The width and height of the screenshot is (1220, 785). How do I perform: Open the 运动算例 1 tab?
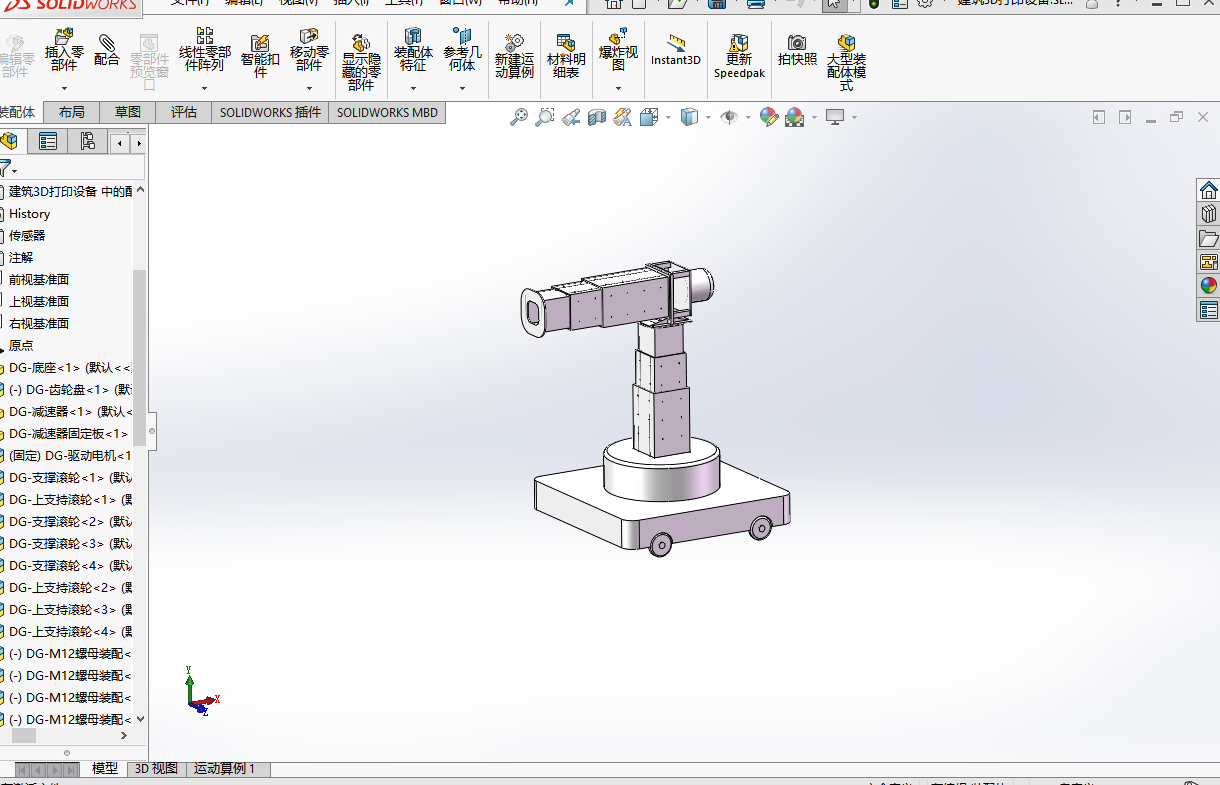[x=224, y=769]
